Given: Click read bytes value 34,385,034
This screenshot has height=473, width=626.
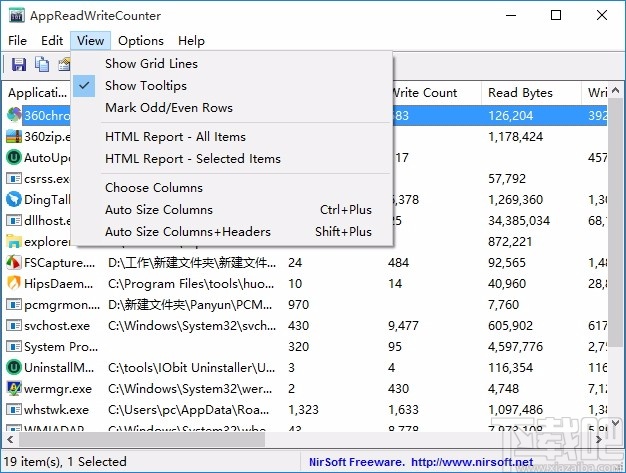Looking at the screenshot, I should point(519,221).
